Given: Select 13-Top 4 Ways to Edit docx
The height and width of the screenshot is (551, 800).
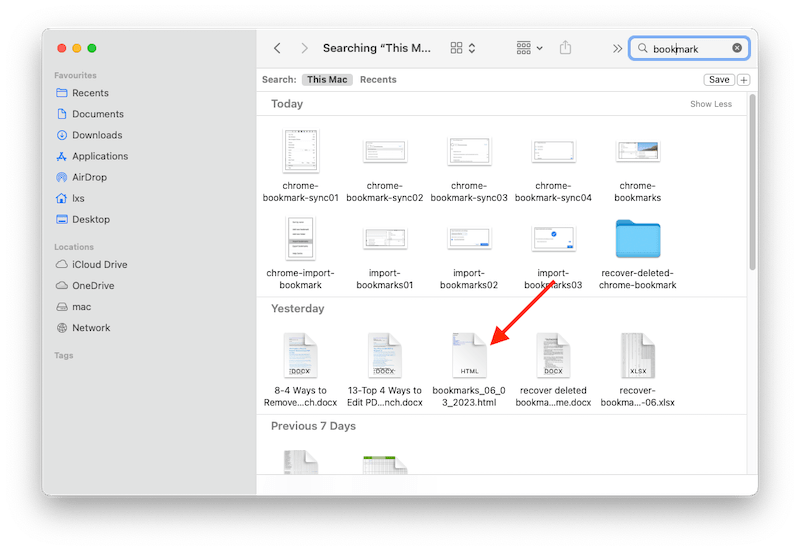Looking at the screenshot, I should [385, 370].
